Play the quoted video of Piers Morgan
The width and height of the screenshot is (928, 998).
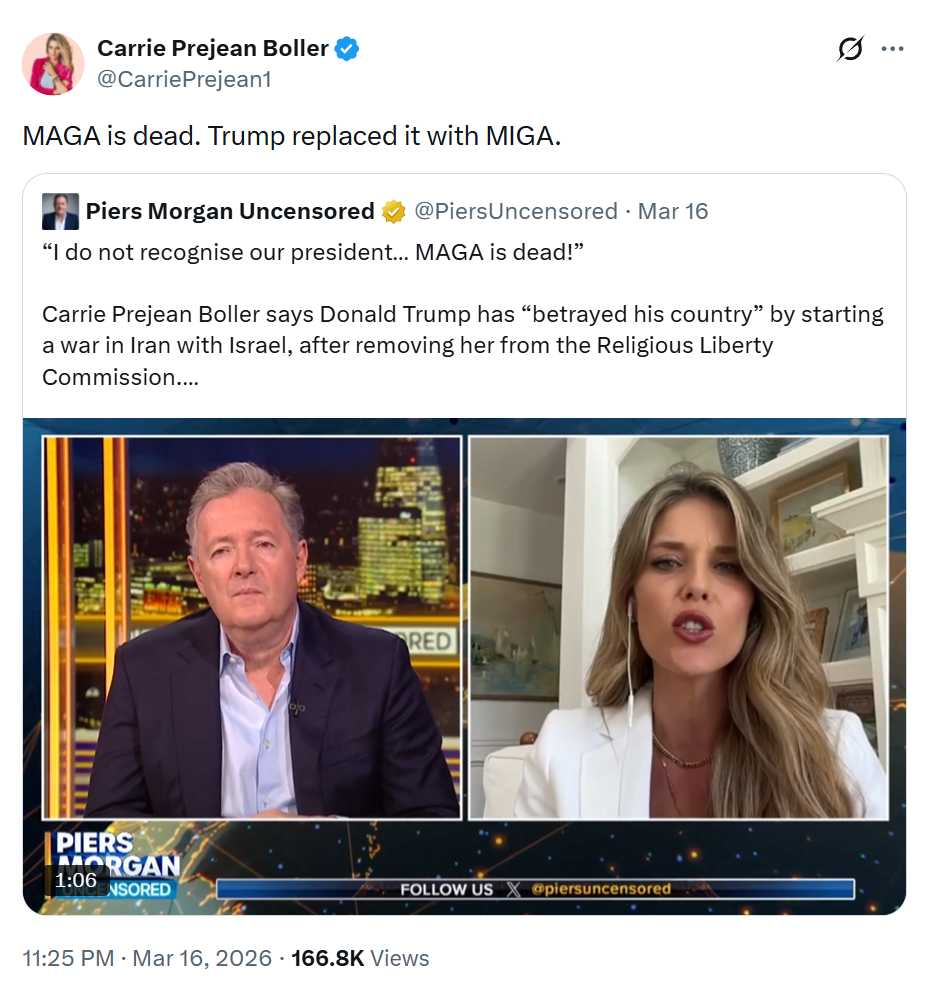pyautogui.click(x=464, y=666)
